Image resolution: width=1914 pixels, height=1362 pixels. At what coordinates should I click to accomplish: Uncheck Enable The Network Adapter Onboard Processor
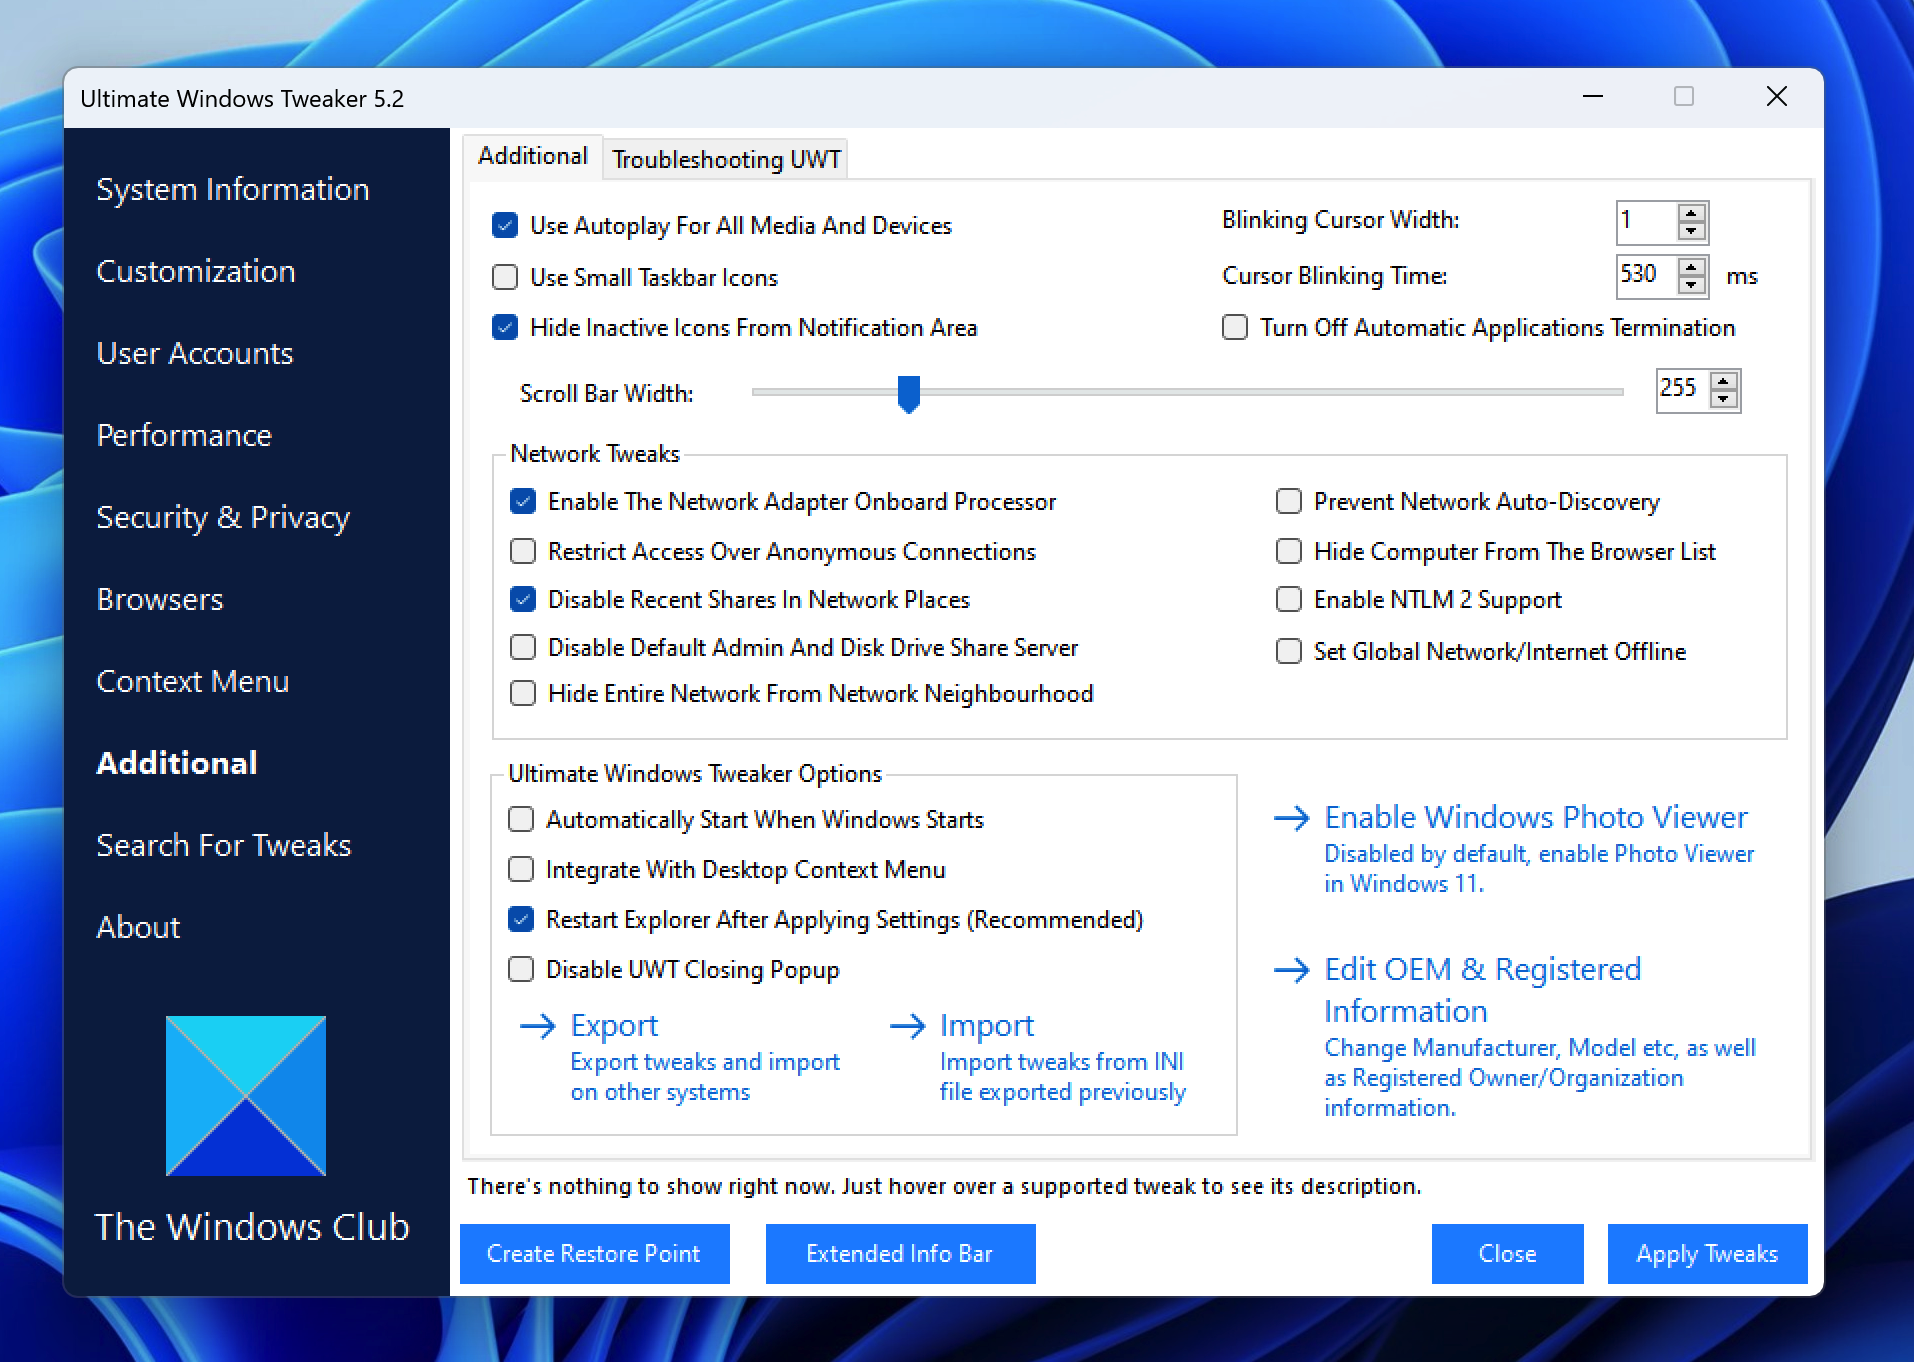click(523, 501)
